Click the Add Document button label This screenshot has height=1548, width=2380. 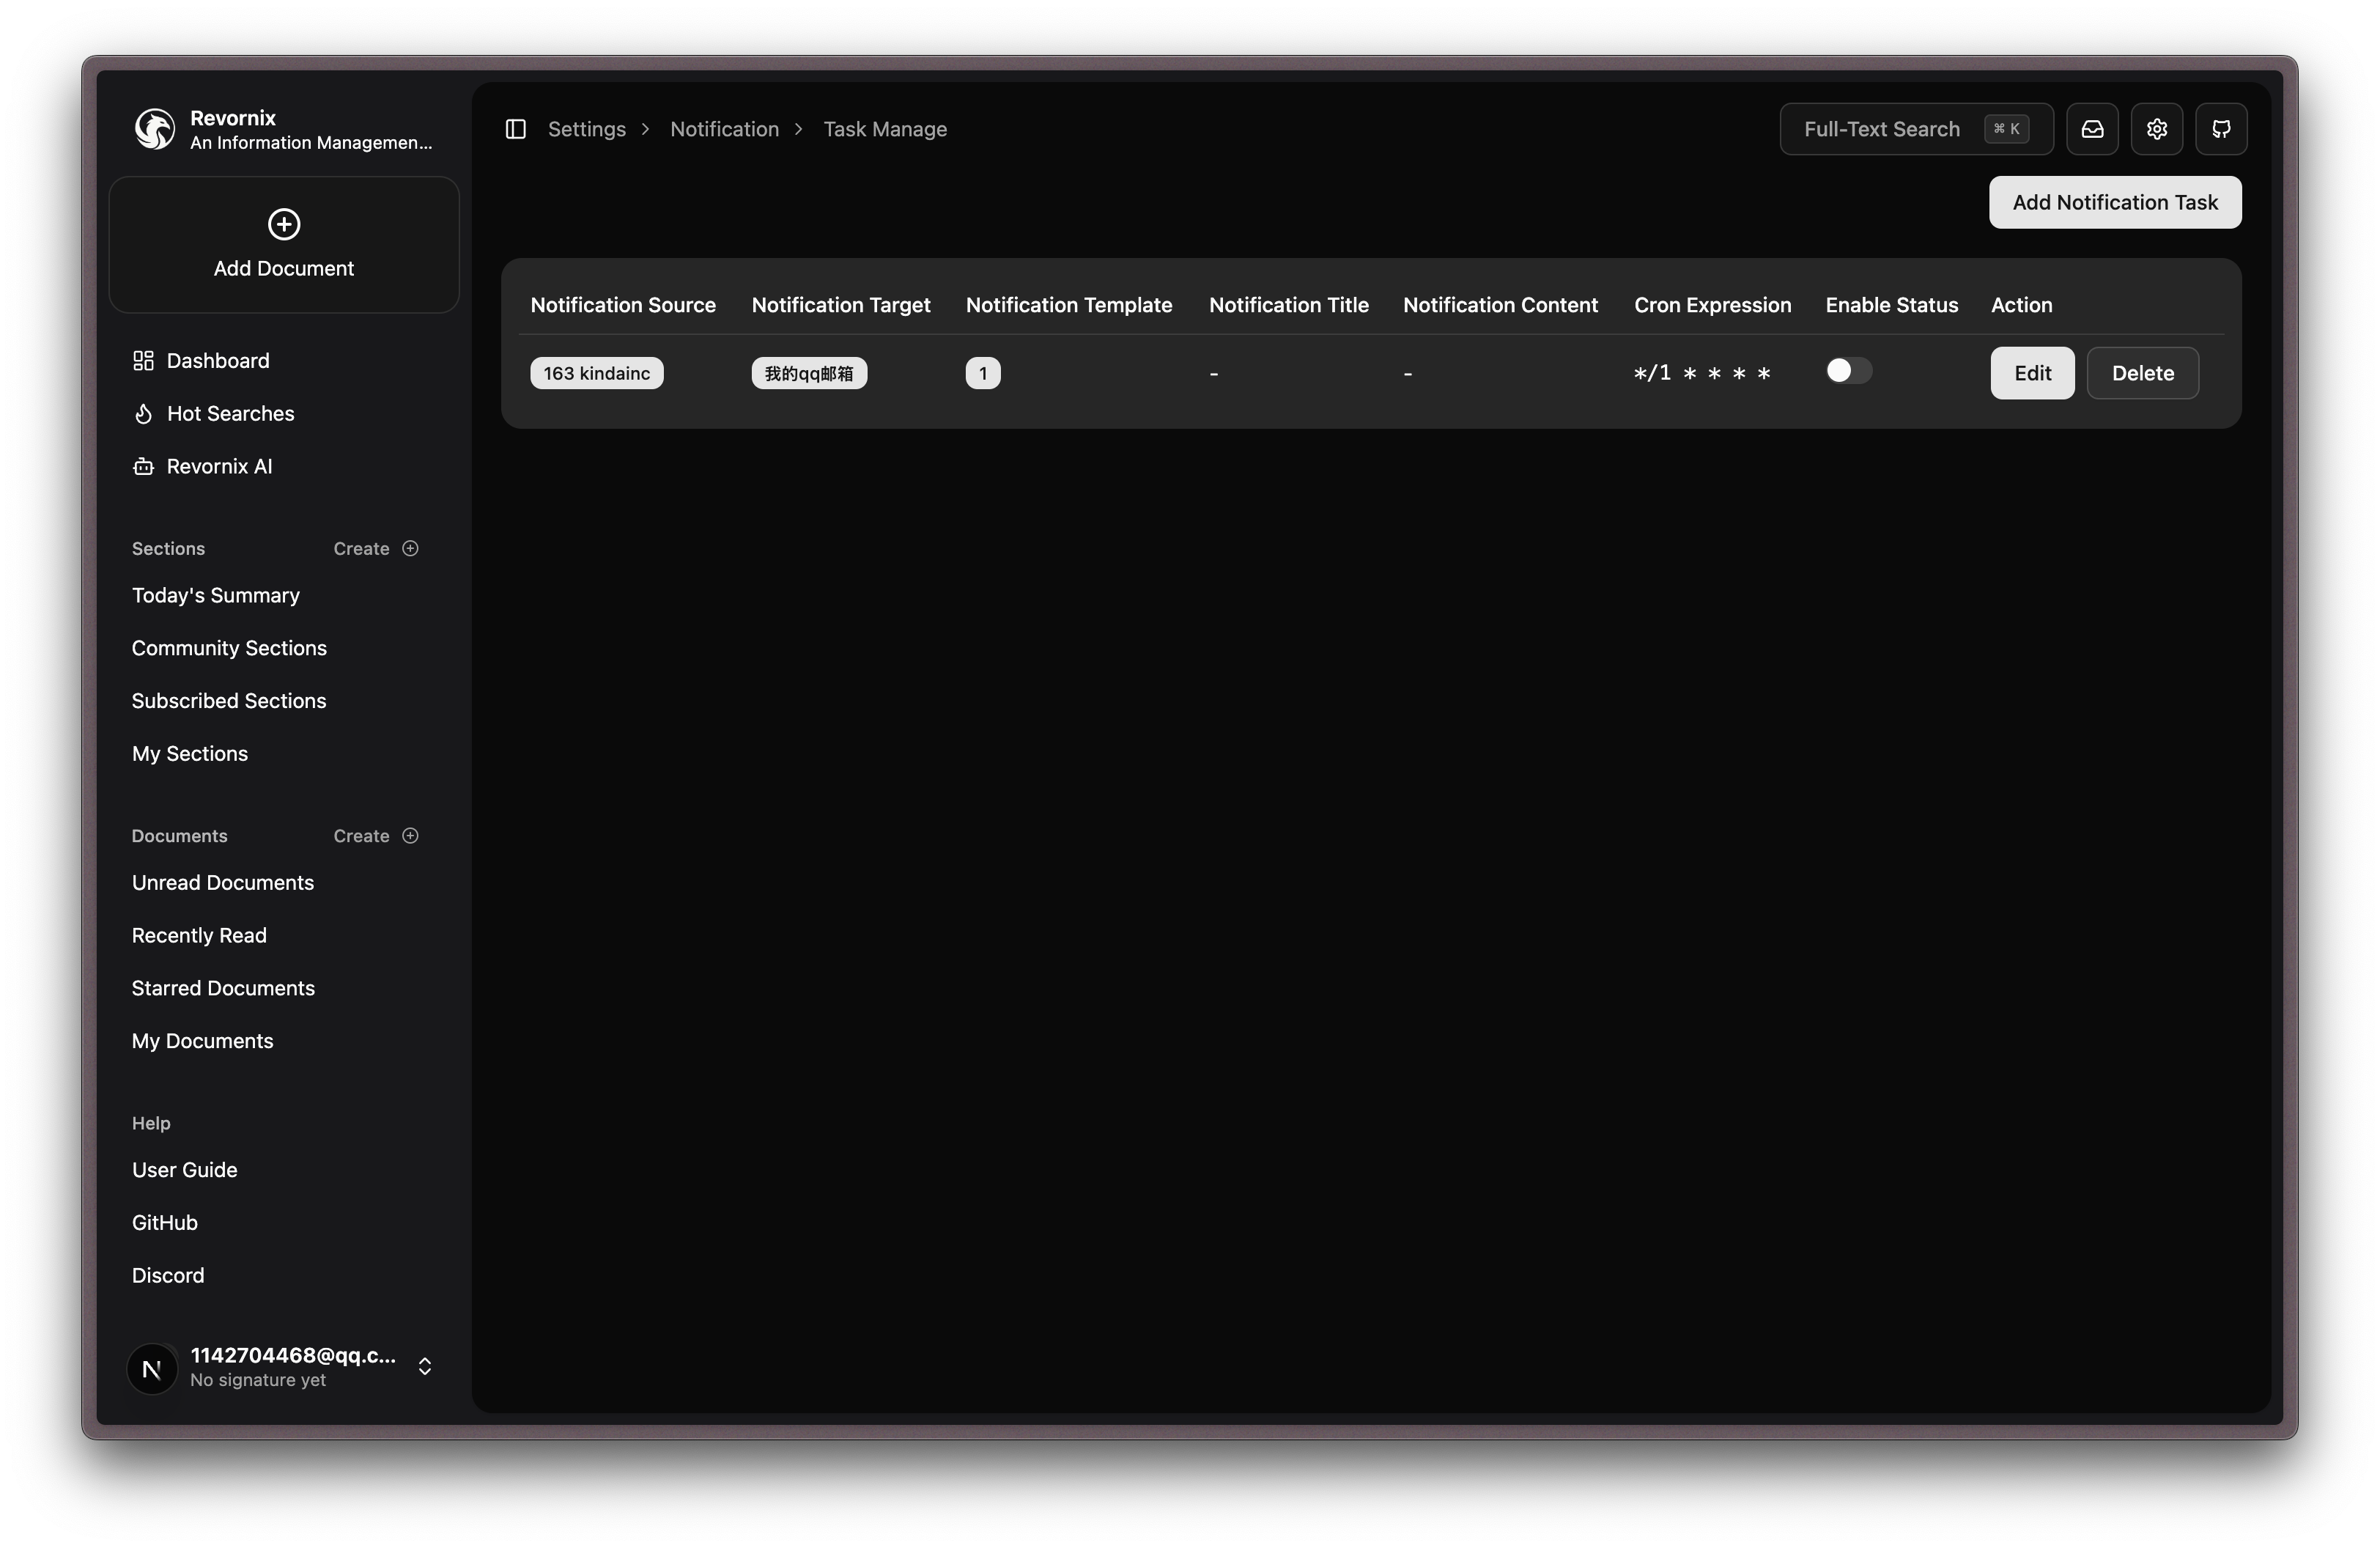click(284, 269)
